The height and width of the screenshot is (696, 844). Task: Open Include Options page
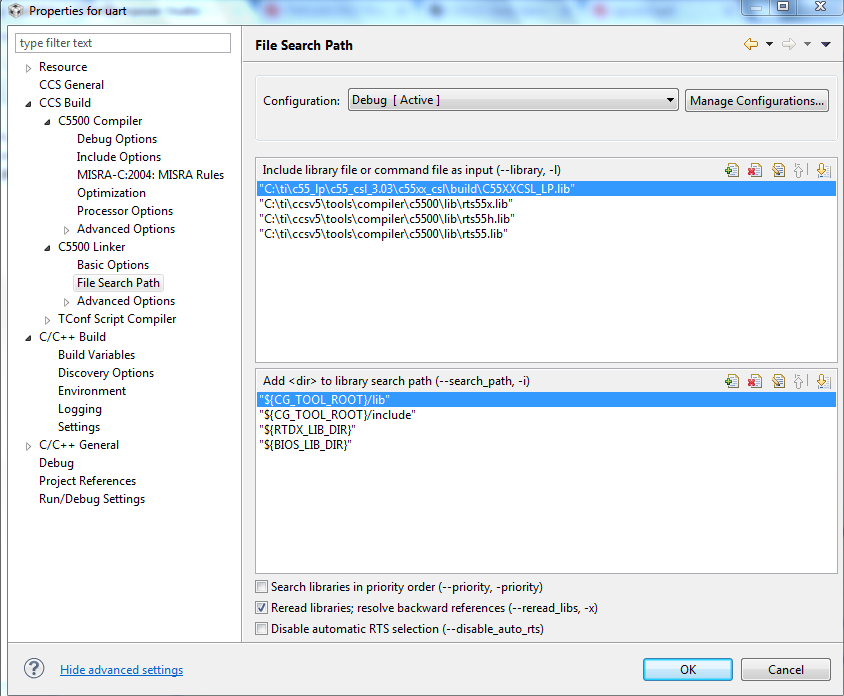coord(118,157)
